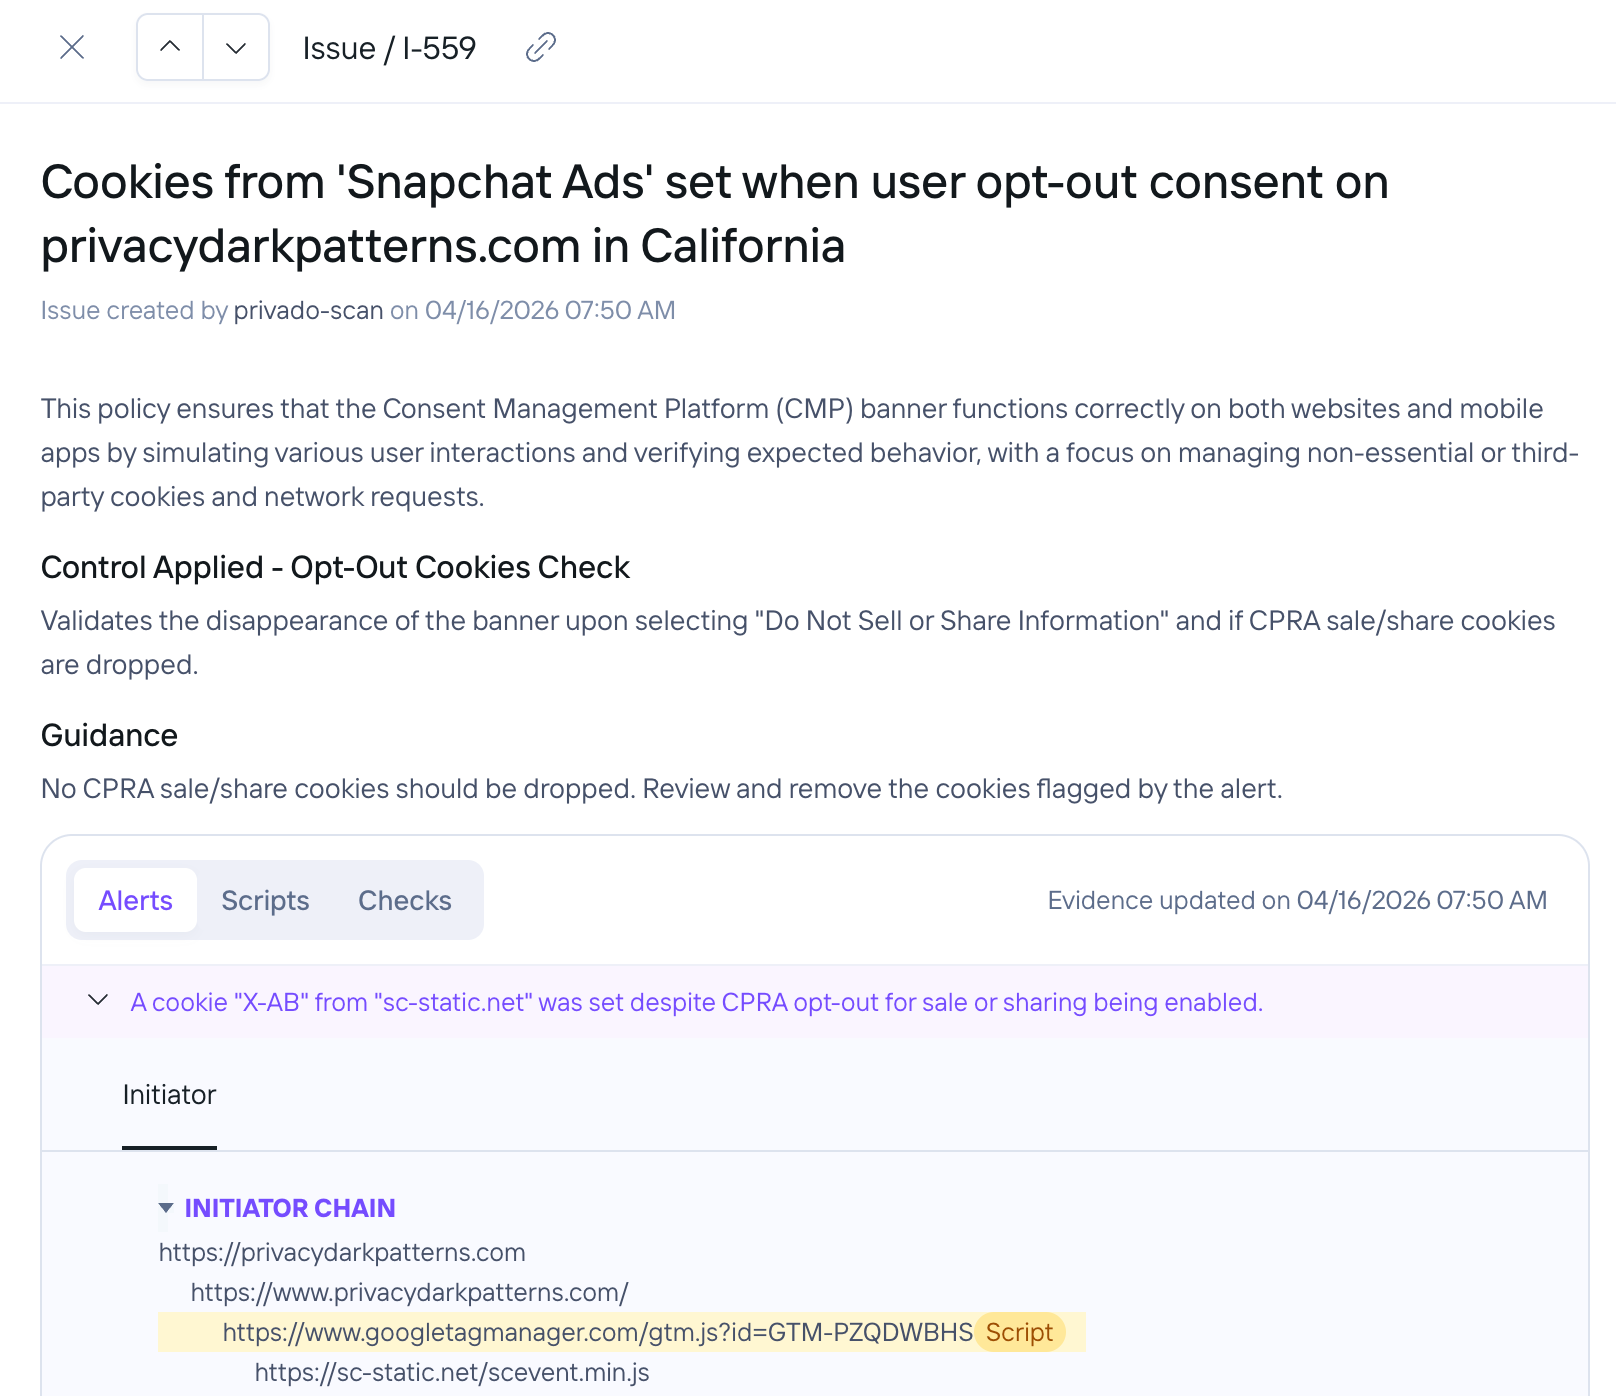Close the issue detail panel
The image size is (1616, 1396).
(72, 47)
